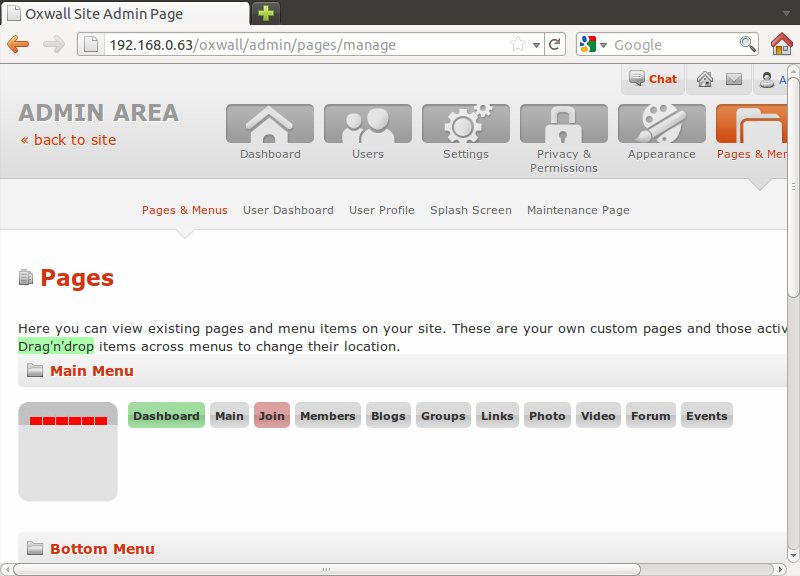The height and width of the screenshot is (576, 800).
Task: Click the Dashboard menu item tag
Action: (x=166, y=415)
